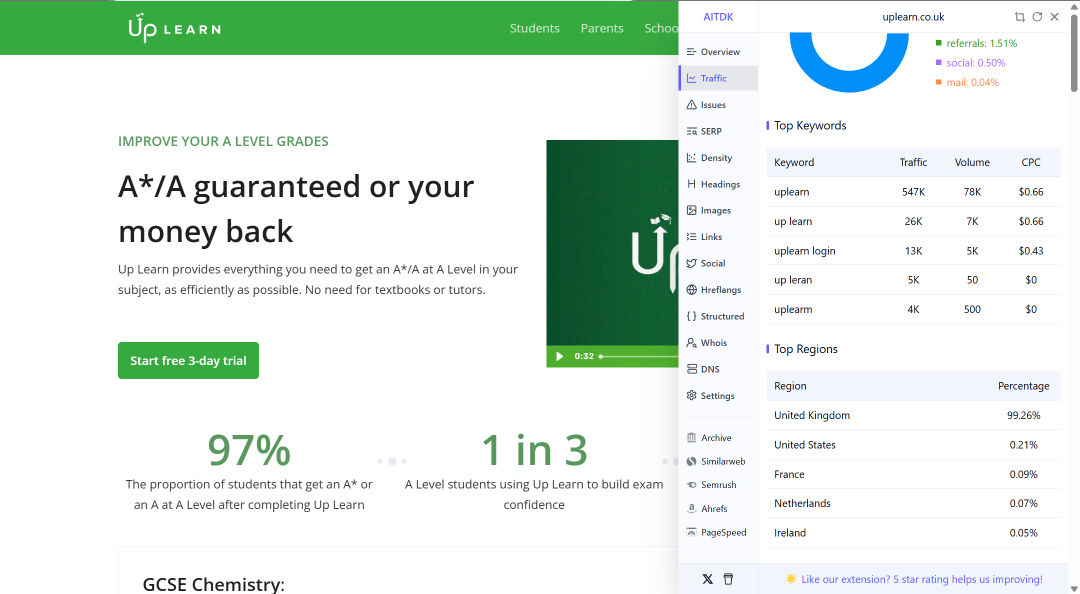Click the 'uplearn' keyword row
Image resolution: width=1080 pixels, height=594 pixels.
[913, 192]
